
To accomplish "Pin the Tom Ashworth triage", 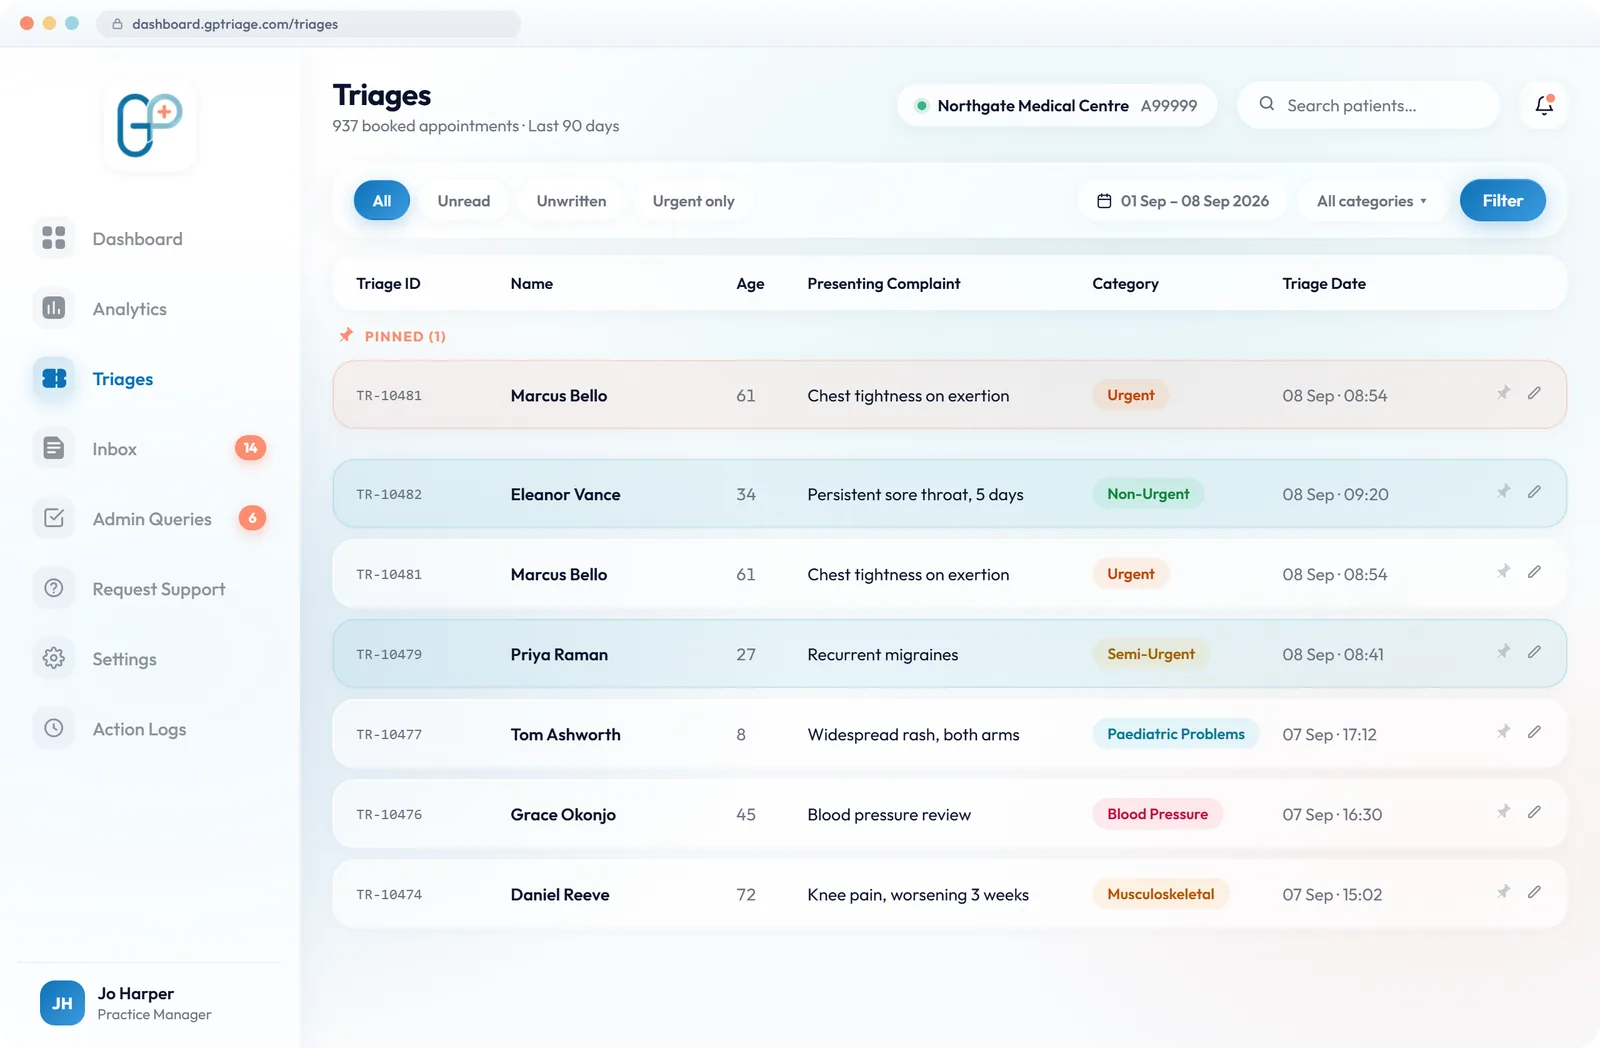I will [1503, 732].
